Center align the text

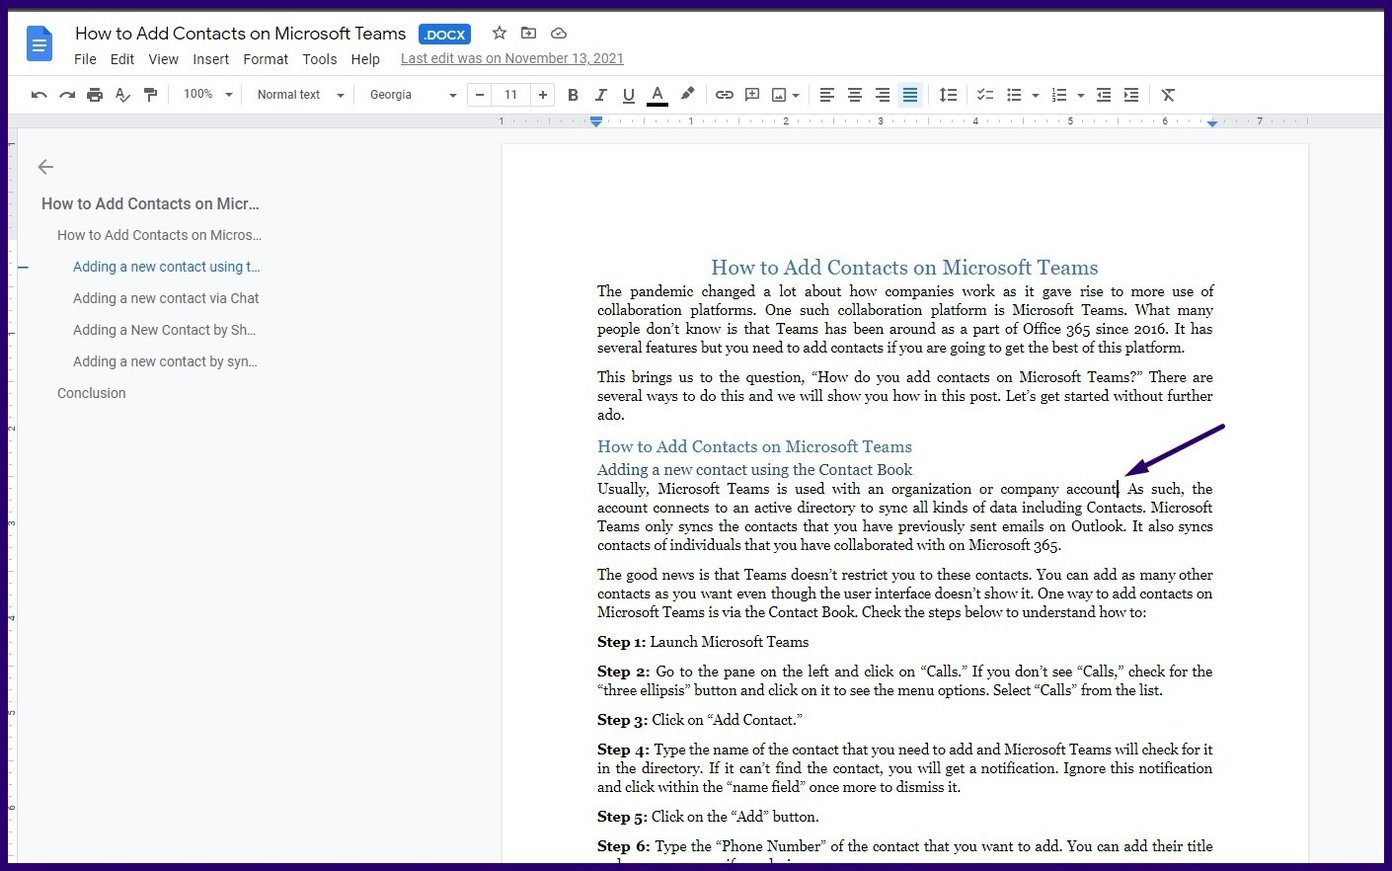pyautogui.click(x=855, y=95)
